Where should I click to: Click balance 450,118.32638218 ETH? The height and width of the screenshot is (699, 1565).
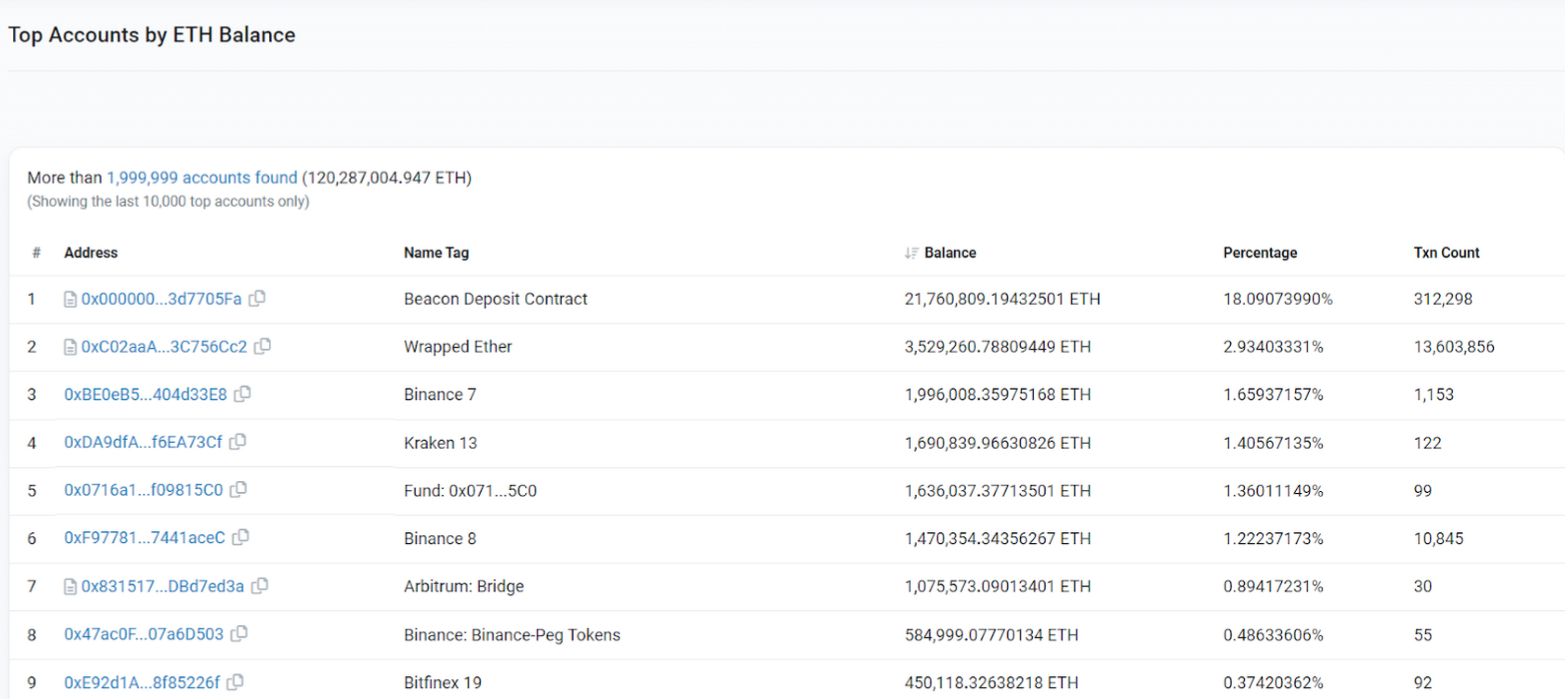click(991, 682)
